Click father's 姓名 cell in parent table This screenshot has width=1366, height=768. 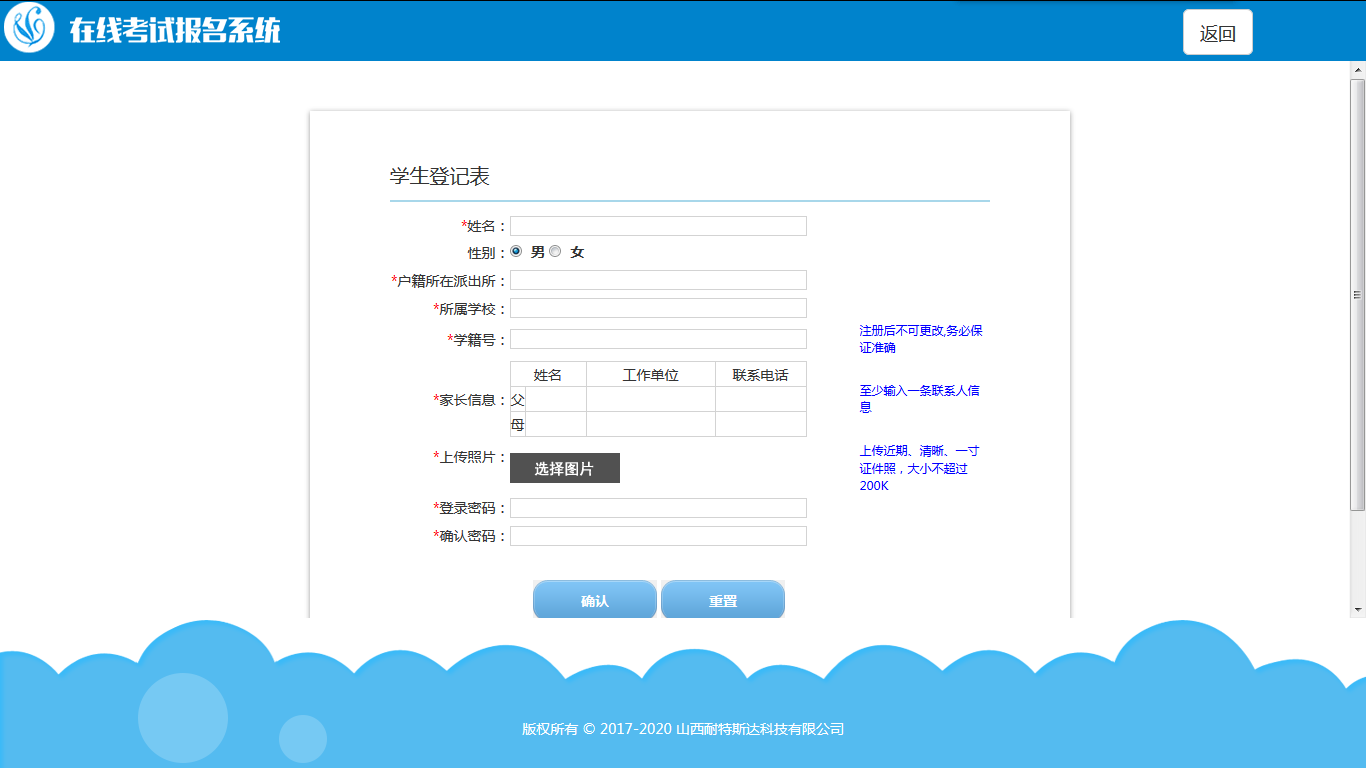[x=556, y=399]
